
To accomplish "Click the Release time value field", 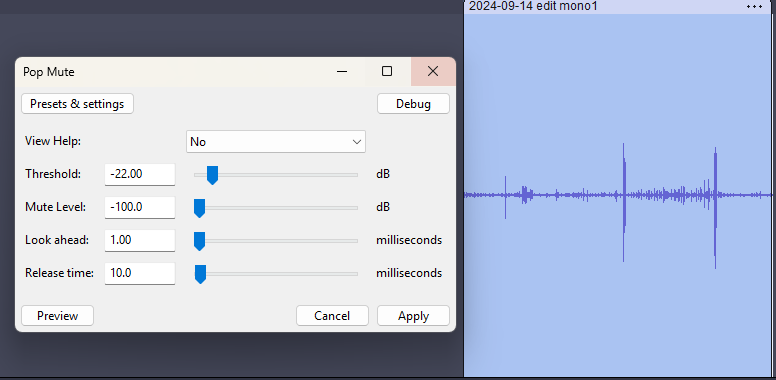I will coord(140,273).
